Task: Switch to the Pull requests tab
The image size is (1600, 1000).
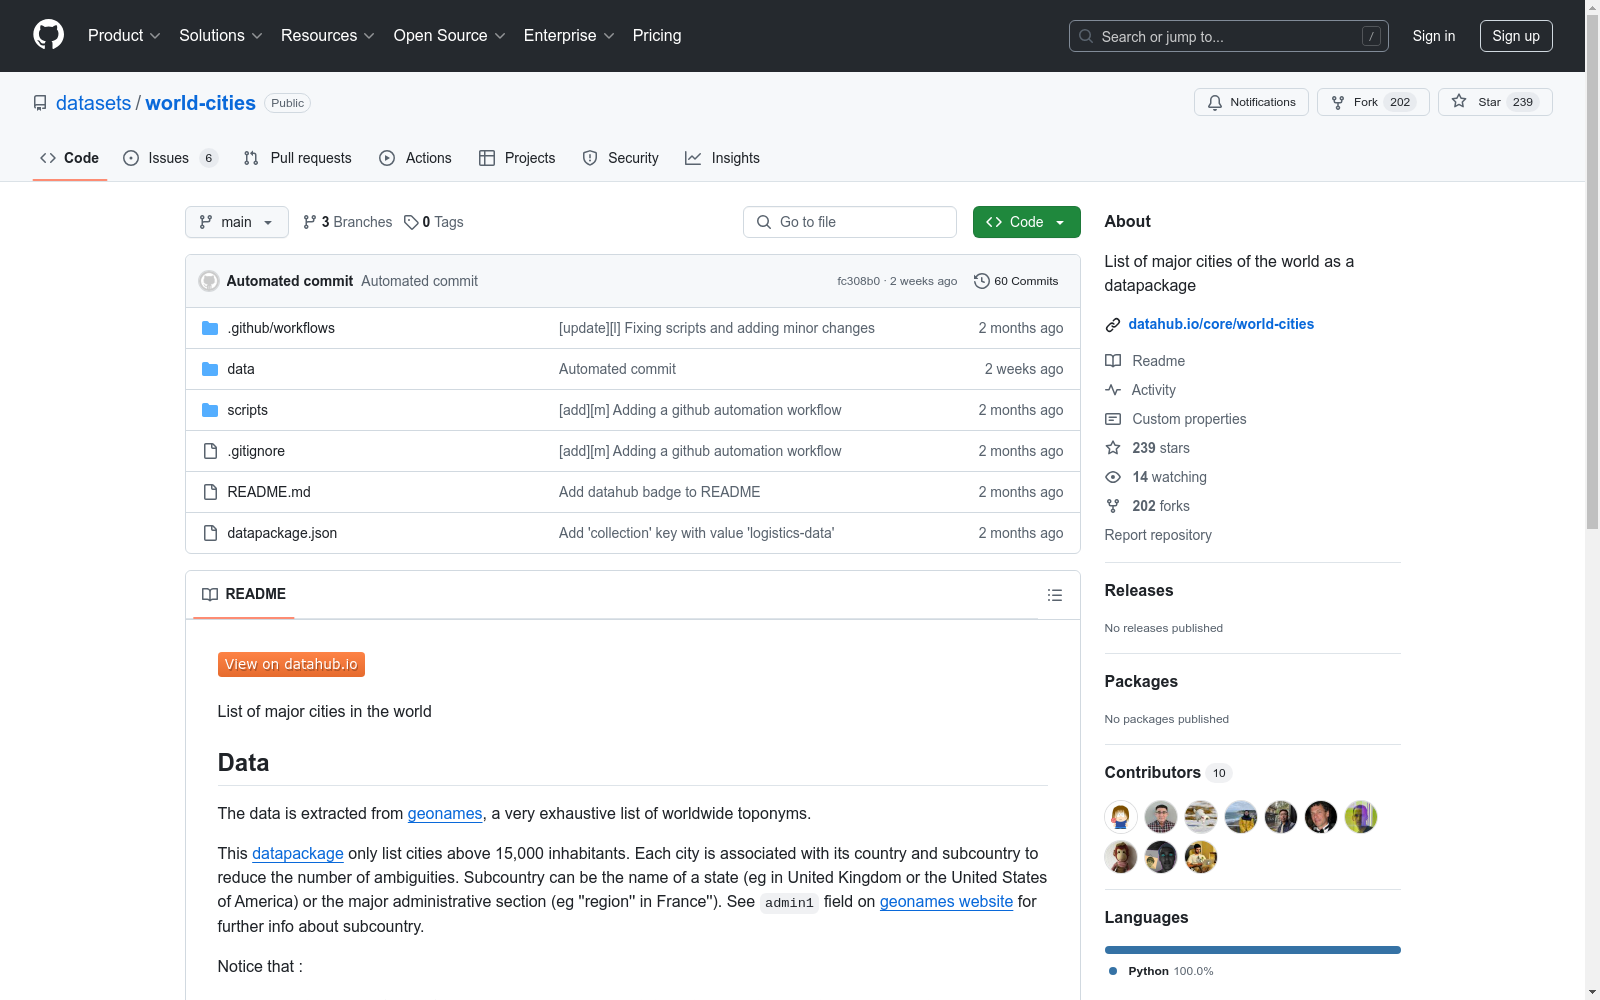Action: click(298, 158)
